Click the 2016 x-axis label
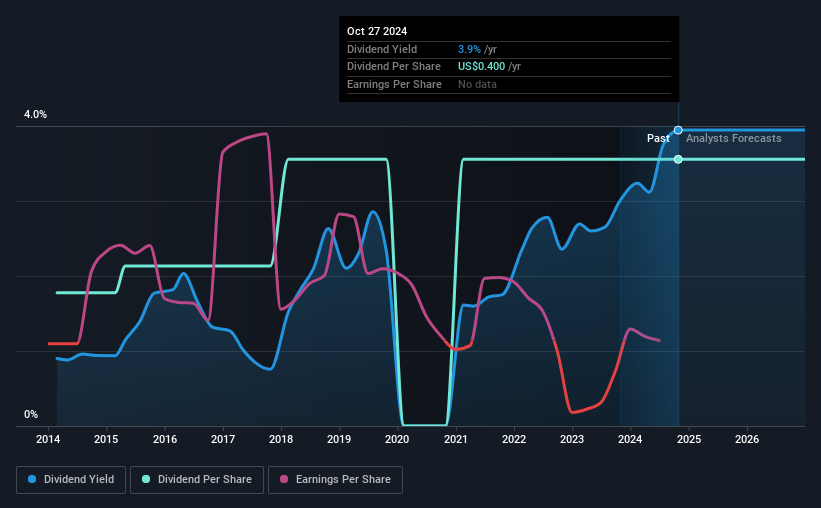 (x=165, y=439)
